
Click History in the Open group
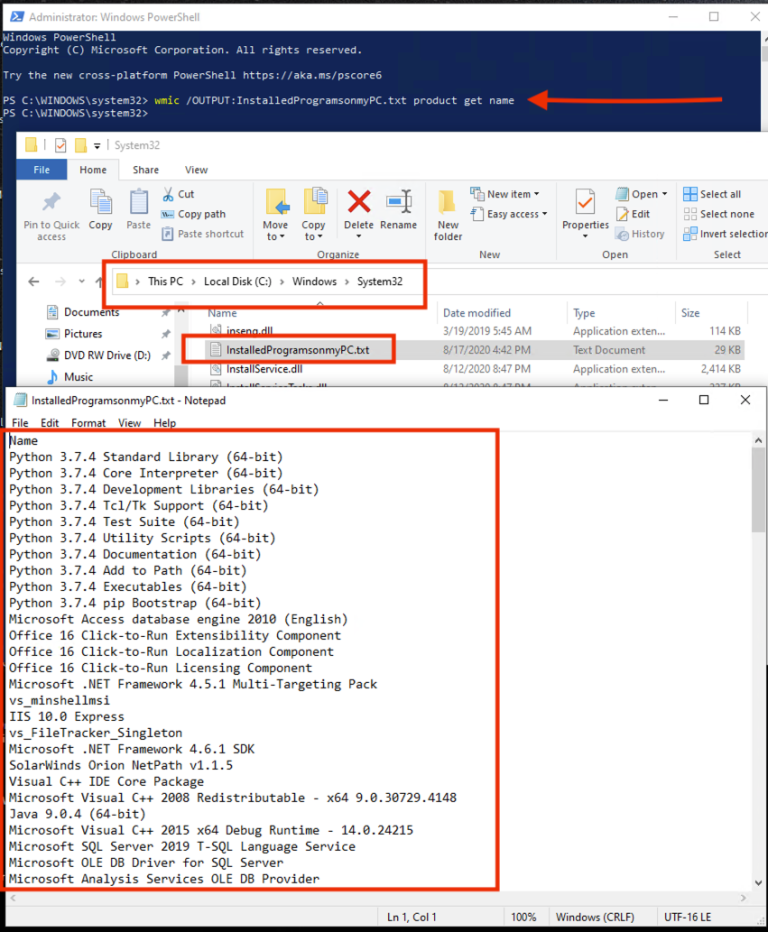640,234
